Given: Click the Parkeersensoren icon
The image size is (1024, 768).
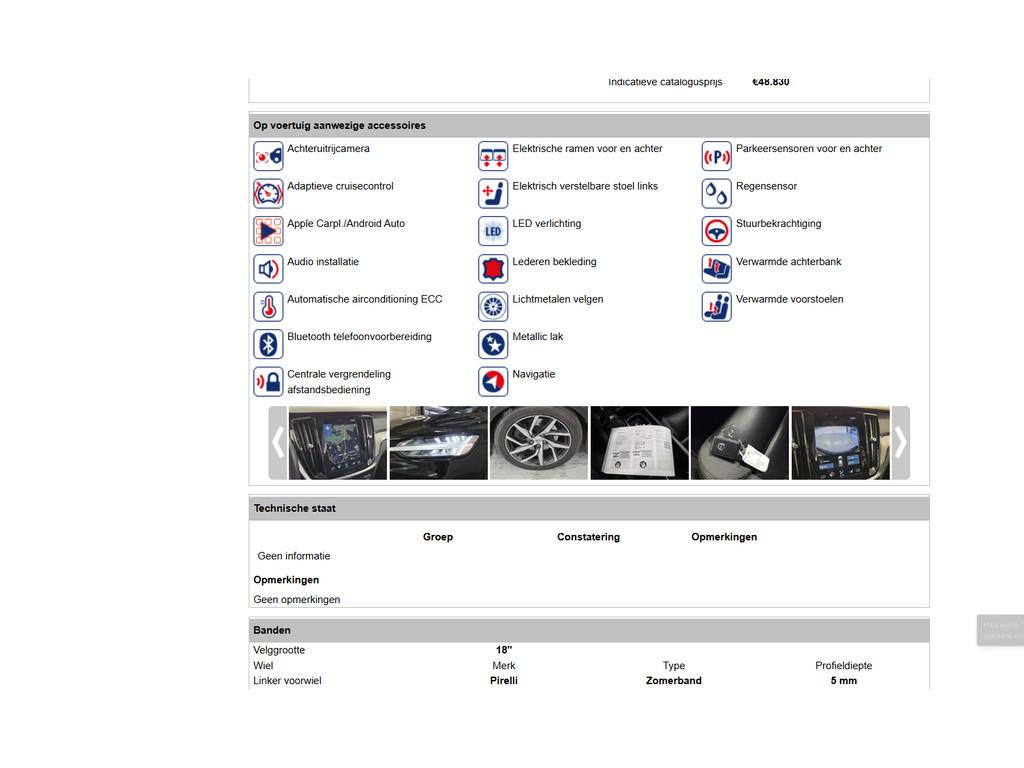Looking at the screenshot, I should [716, 156].
